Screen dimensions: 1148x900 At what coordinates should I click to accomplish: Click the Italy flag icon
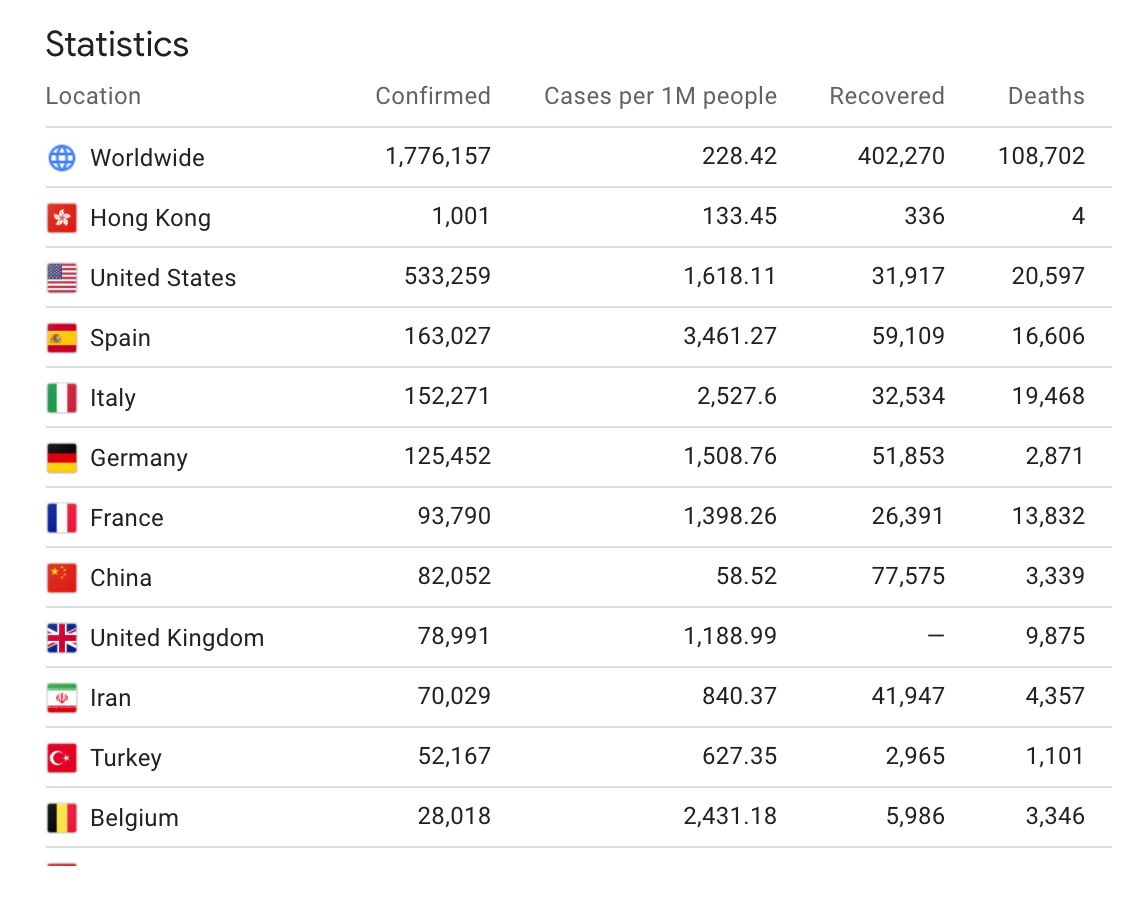[62, 398]
